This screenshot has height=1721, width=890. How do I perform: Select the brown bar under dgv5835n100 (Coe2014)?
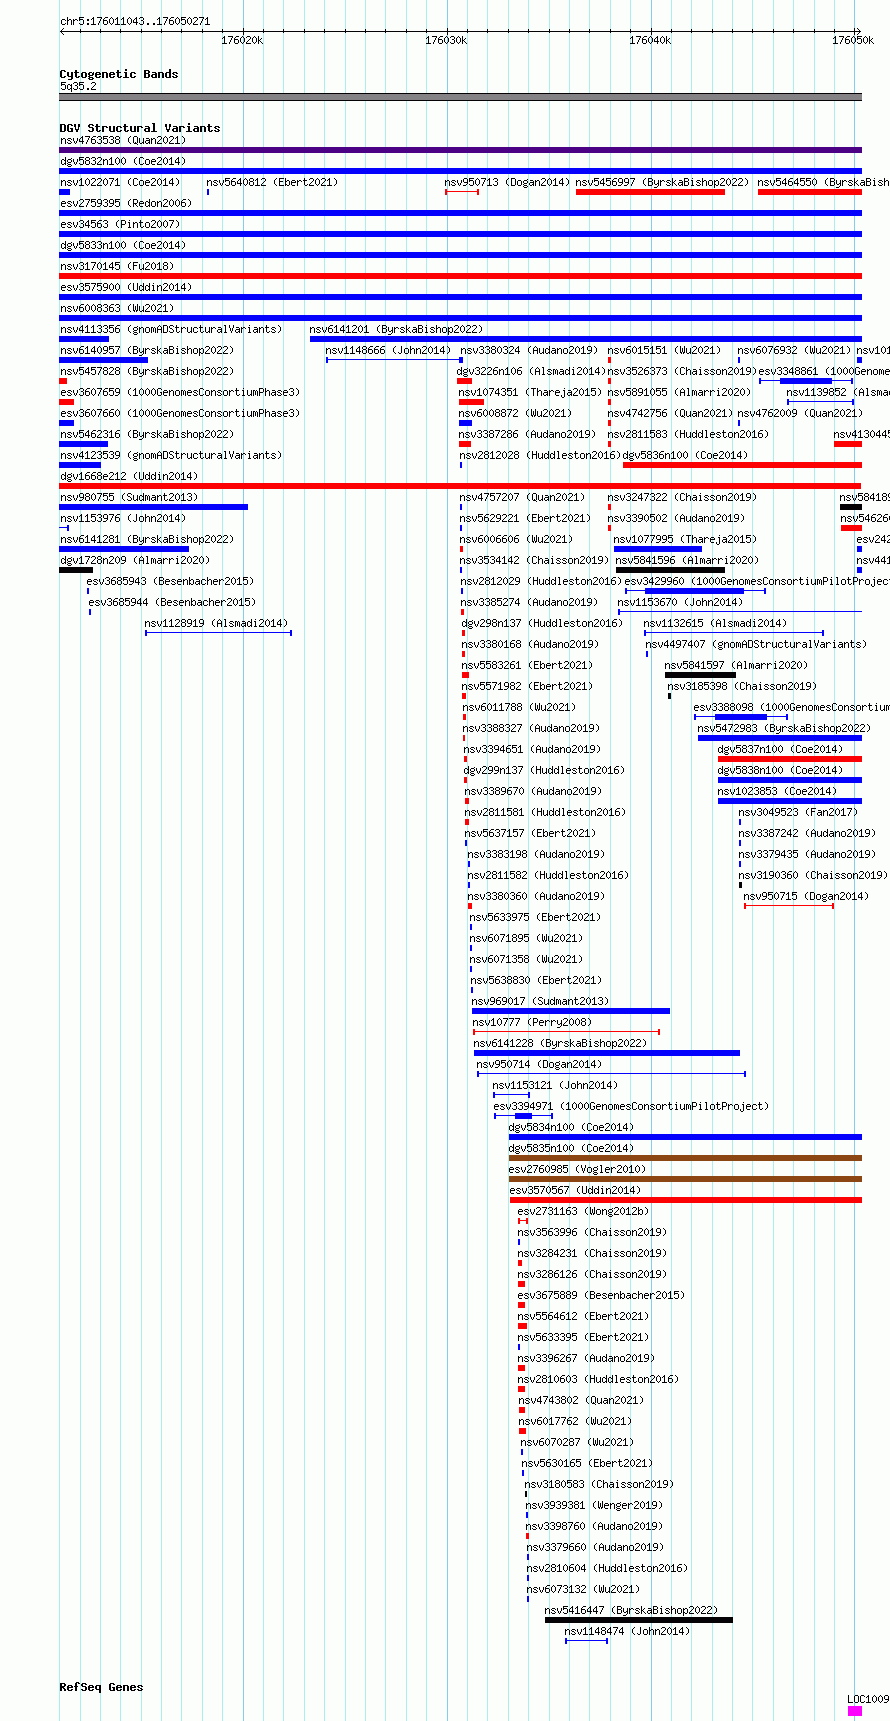(685, 1158)
